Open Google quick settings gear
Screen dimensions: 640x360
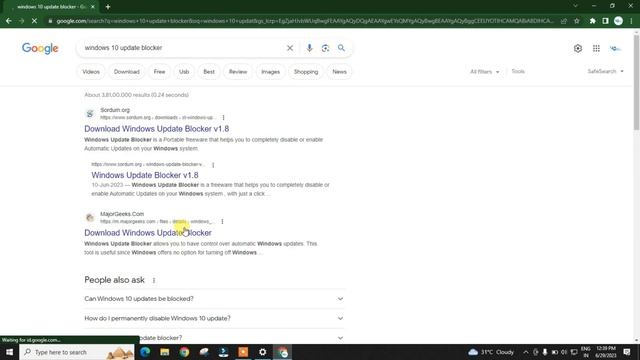click(578, 49)
